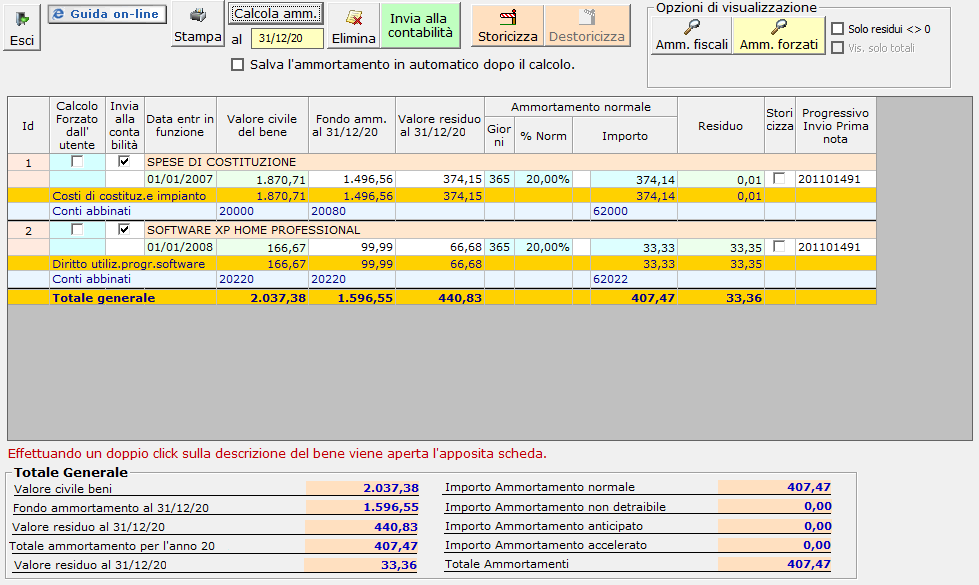Click Importo Ammortamento anticipato value 0,00
979x585 pixels.
775,526
